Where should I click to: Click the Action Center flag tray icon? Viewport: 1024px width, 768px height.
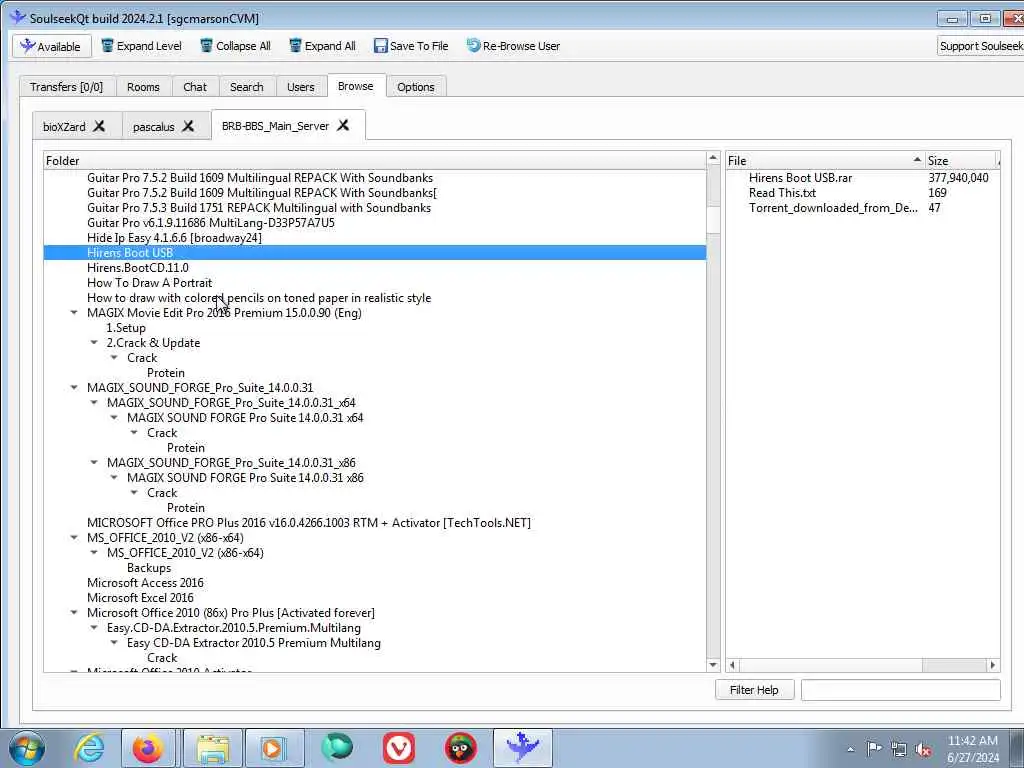coord(874,748)
